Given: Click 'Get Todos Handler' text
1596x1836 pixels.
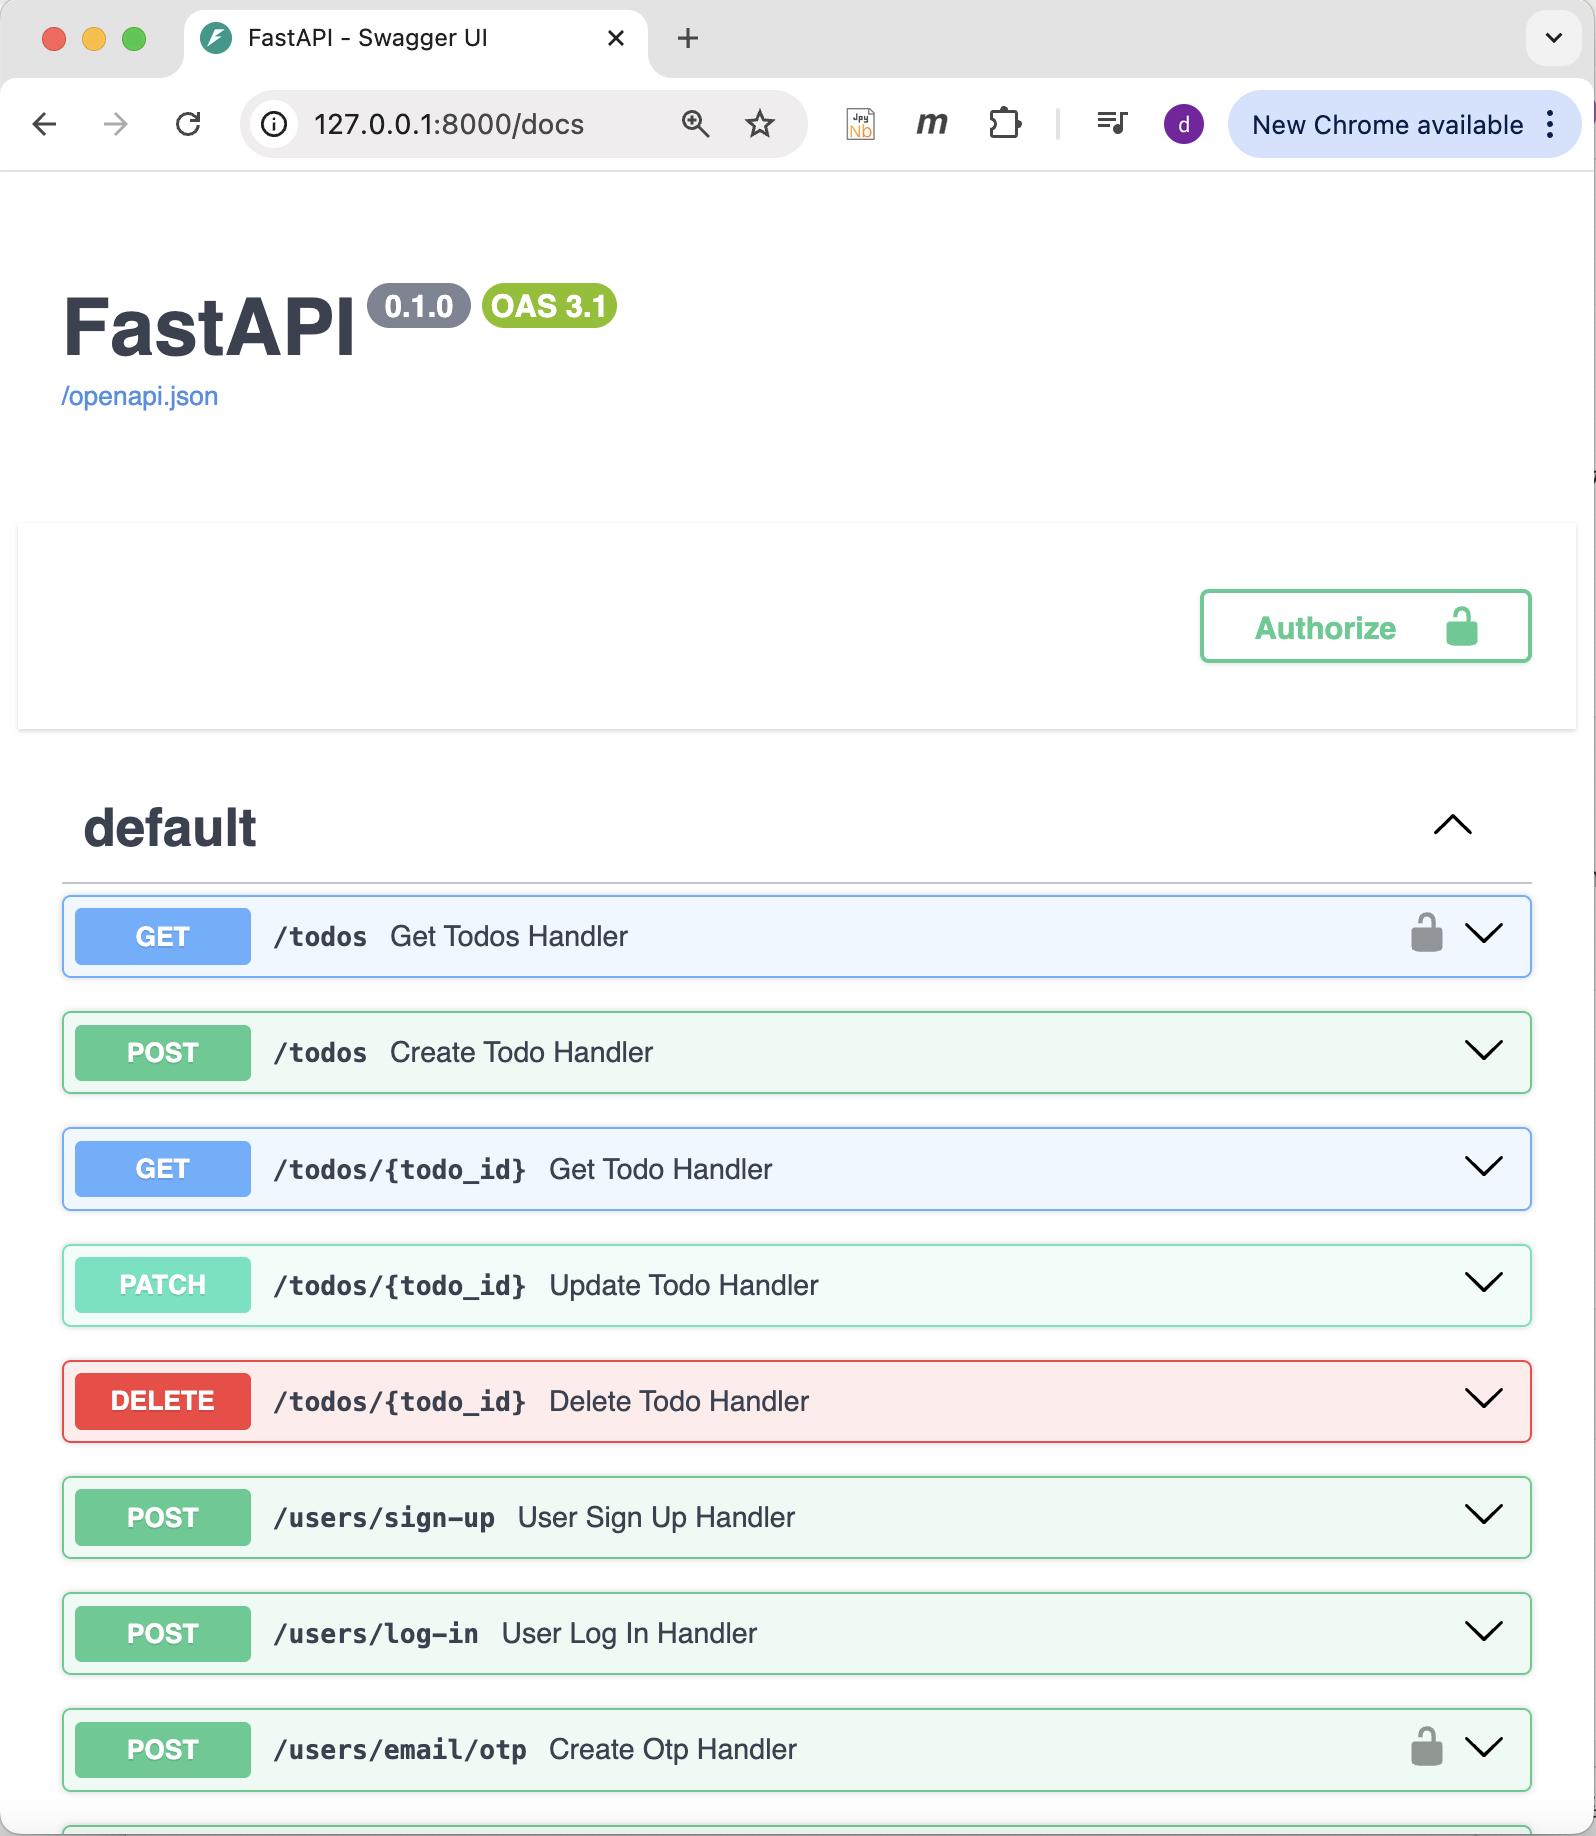Looking at the screenshot, I should click(x=509, y=936).
